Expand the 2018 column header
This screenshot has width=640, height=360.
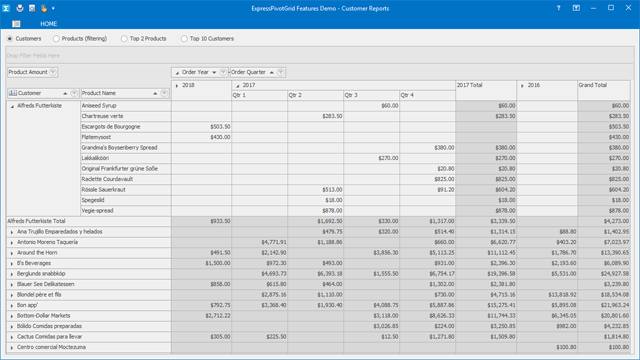pos(177,86)
